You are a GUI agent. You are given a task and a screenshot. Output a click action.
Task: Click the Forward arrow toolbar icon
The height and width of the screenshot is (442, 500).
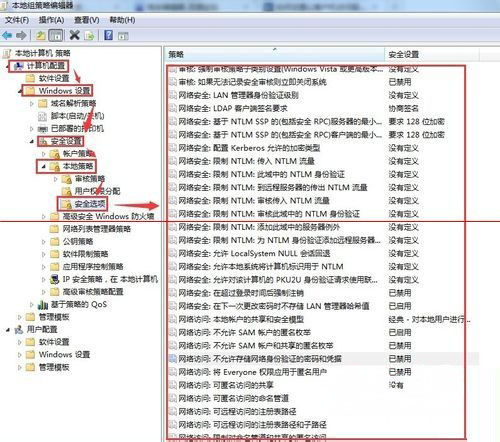pyautogui.click(x=21, y=35)
